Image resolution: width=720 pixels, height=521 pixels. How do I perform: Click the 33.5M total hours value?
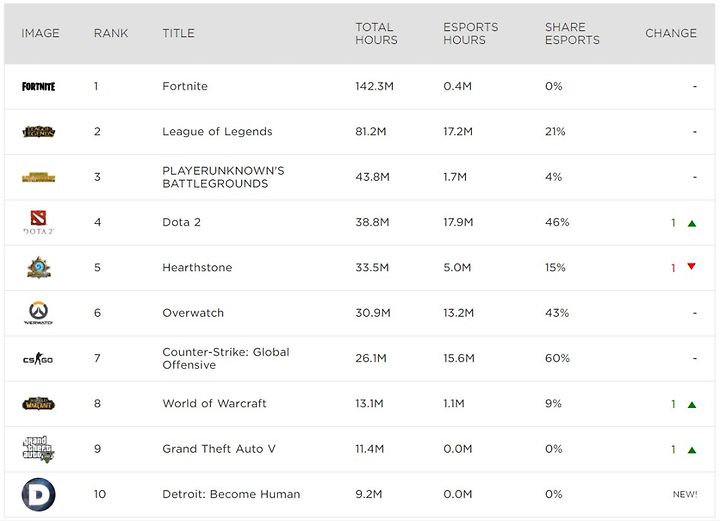pyautogui.click(x=372, y=268)
